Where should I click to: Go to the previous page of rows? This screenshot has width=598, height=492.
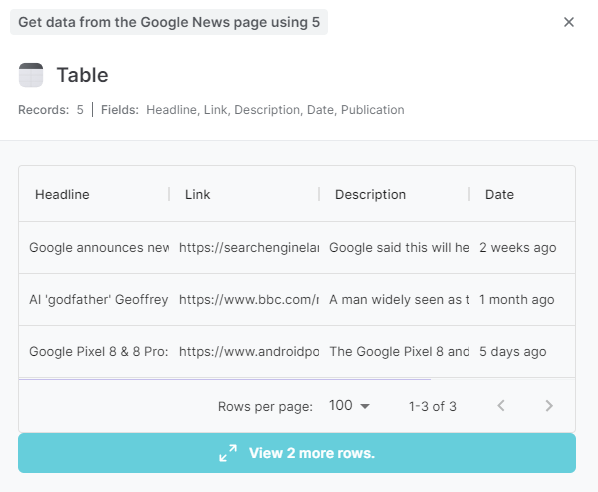point(501,406)
